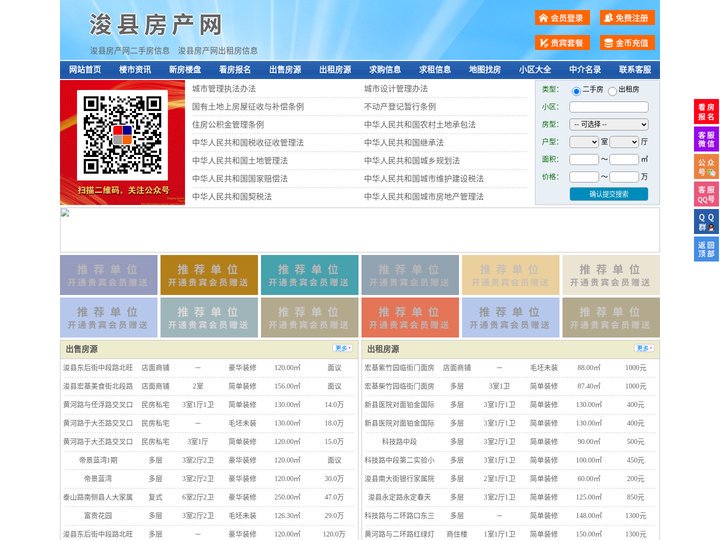Open the 城市设计管理办法 link
This screenshot has height=540, width=720.
click(396, 89)
